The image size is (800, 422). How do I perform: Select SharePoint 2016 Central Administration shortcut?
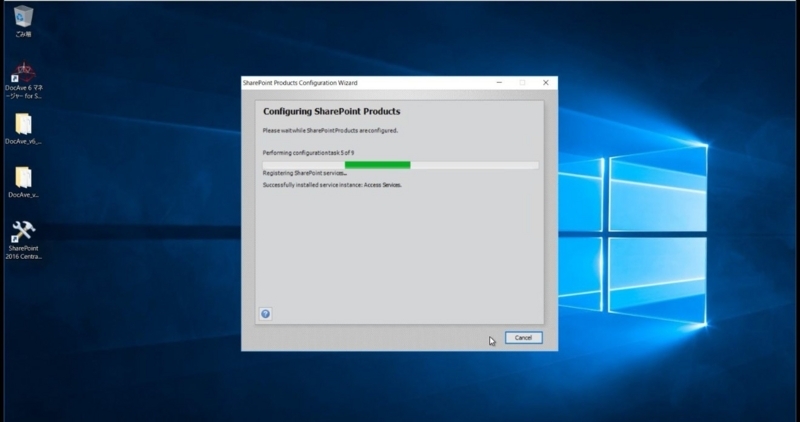point(23,240)
